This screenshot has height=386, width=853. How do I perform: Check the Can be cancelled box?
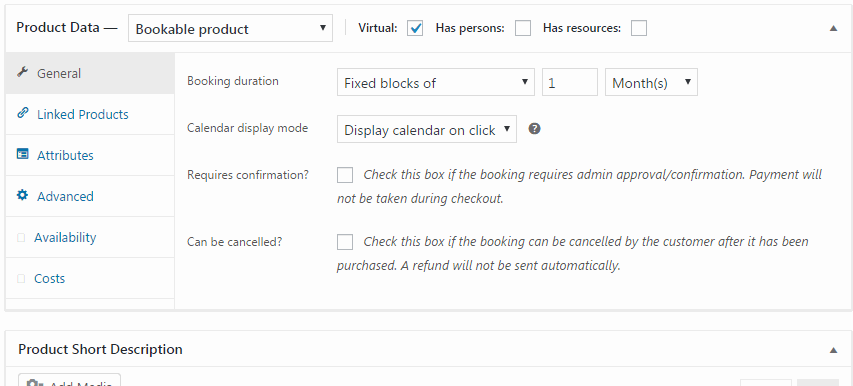(345, 242)
